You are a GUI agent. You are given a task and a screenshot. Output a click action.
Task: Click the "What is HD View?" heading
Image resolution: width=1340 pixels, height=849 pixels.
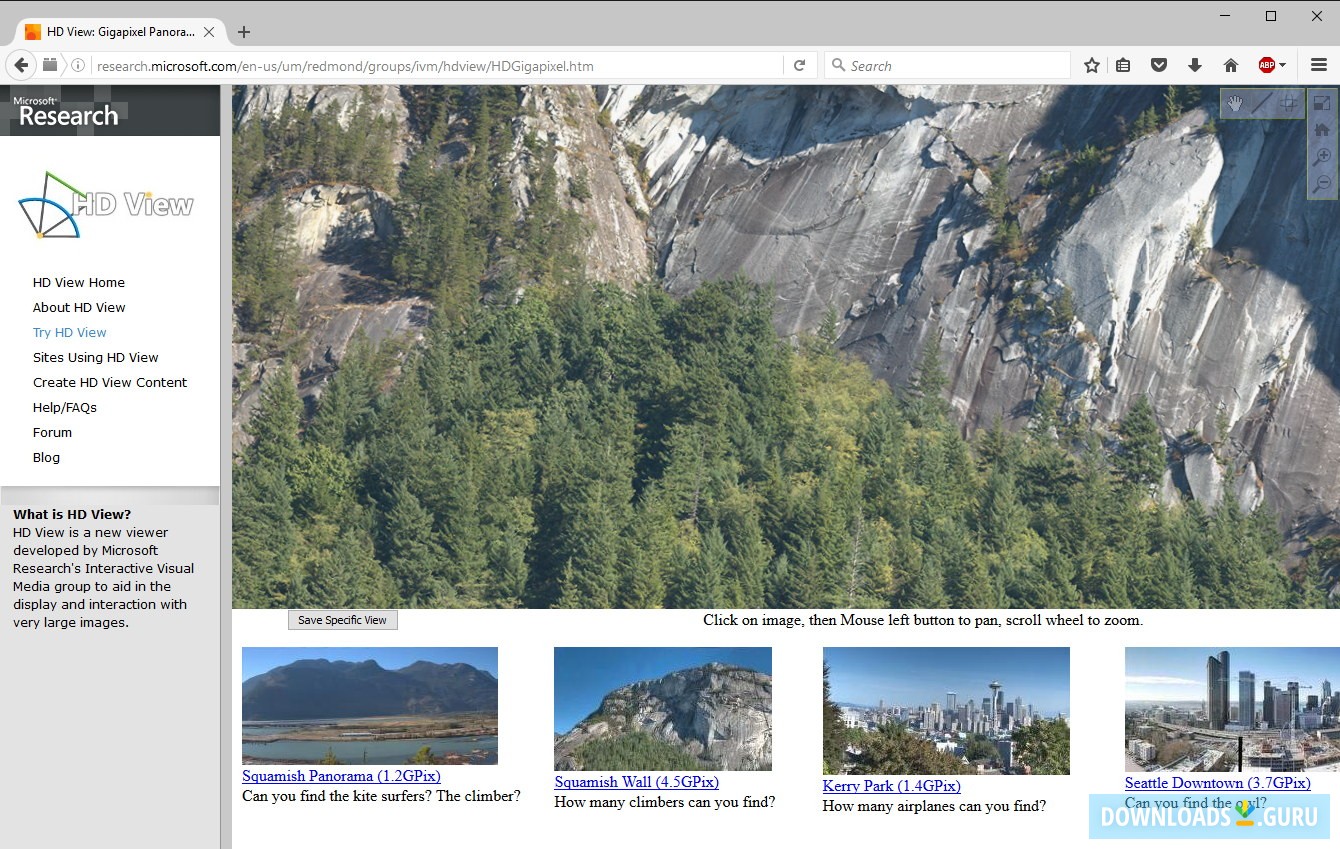coord(72,515)
